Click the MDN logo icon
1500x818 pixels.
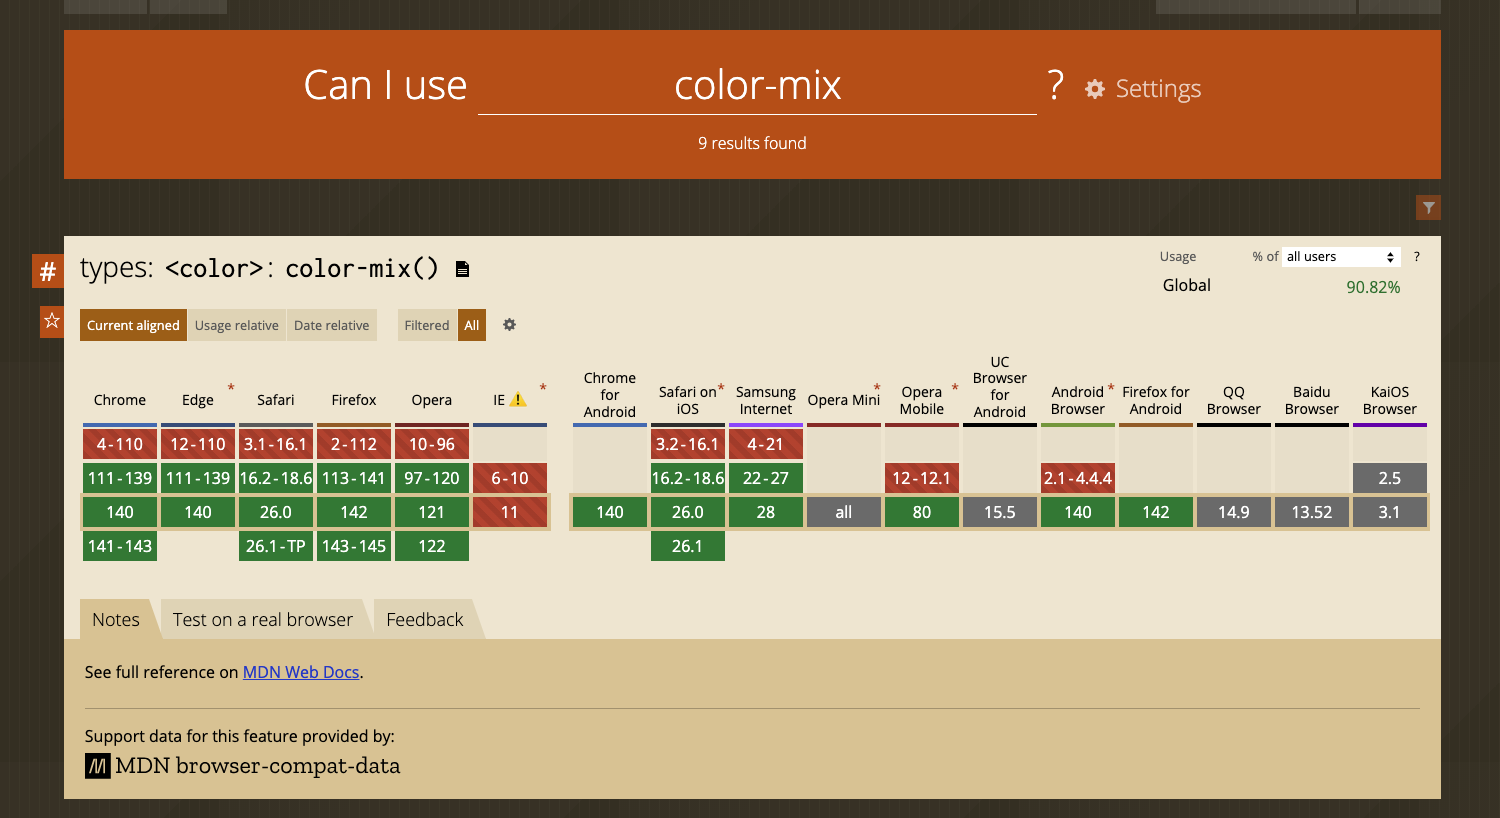tap(96, 766)
